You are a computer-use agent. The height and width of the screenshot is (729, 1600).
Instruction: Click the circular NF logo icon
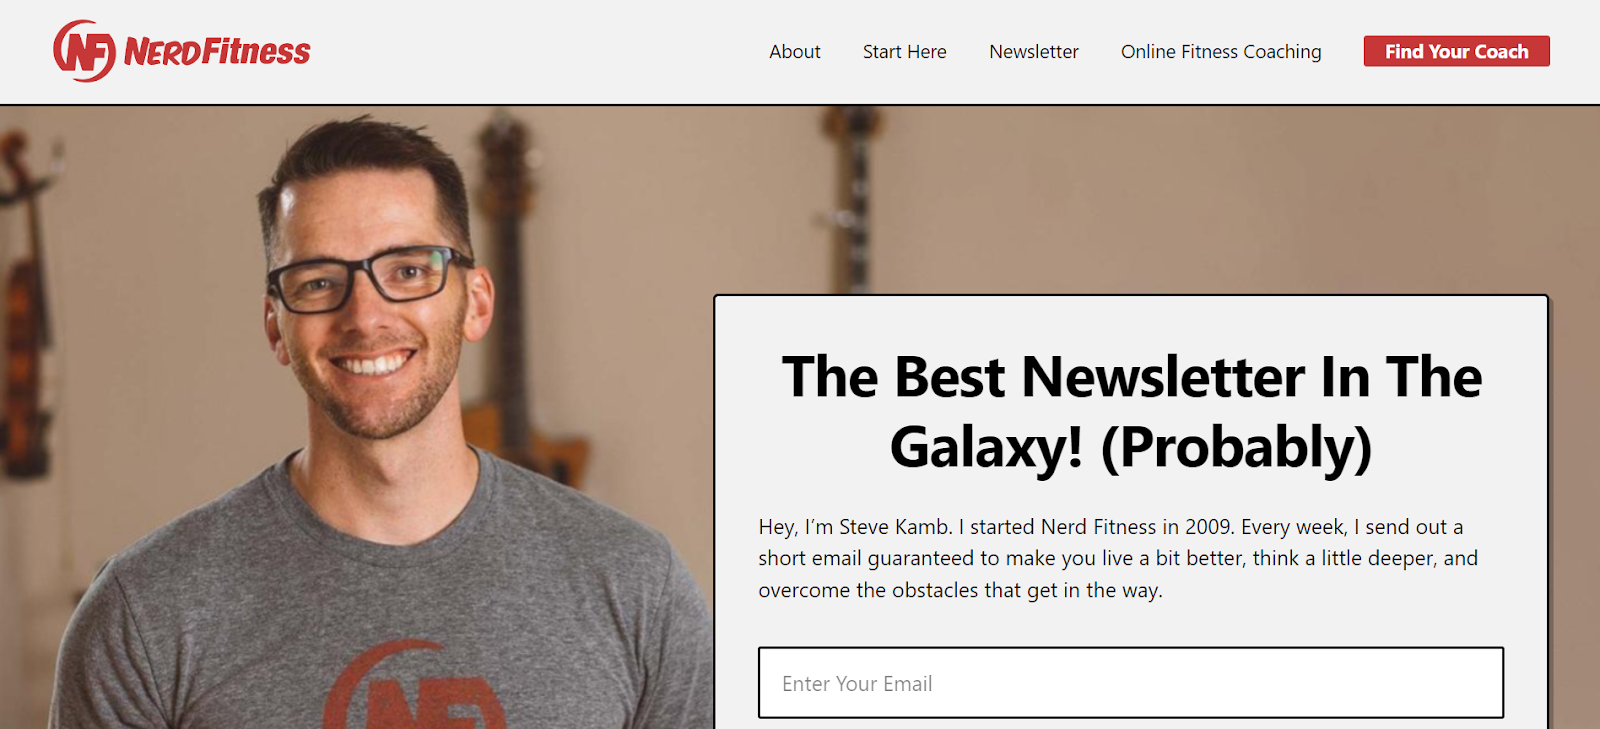(x=85, y=51)
